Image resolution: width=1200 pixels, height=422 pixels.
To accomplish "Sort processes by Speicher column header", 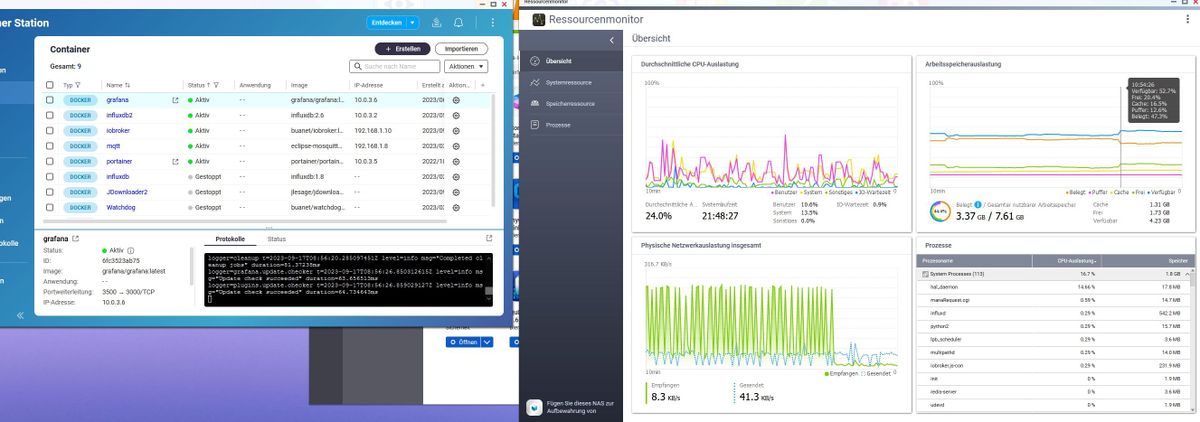I will pyautogui.click(x=1147, y=261).
